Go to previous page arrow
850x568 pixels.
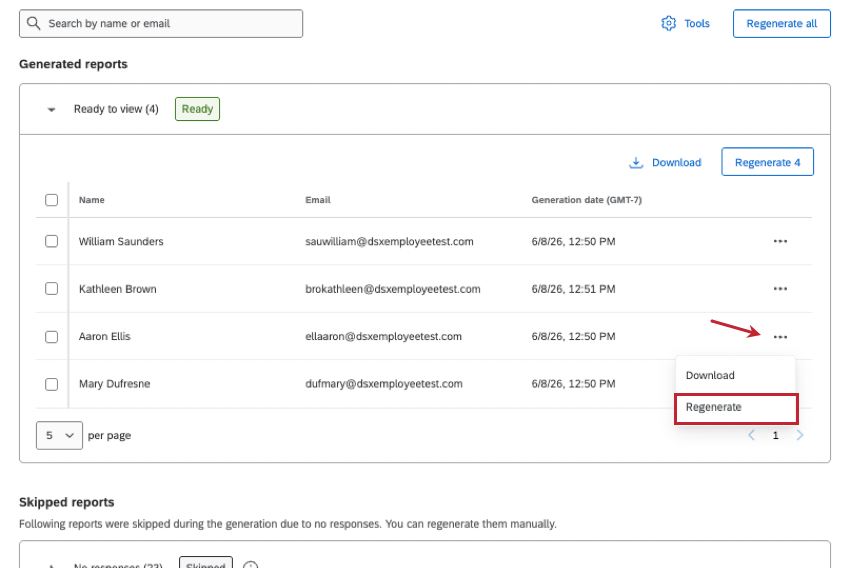[x=751, y=435]
